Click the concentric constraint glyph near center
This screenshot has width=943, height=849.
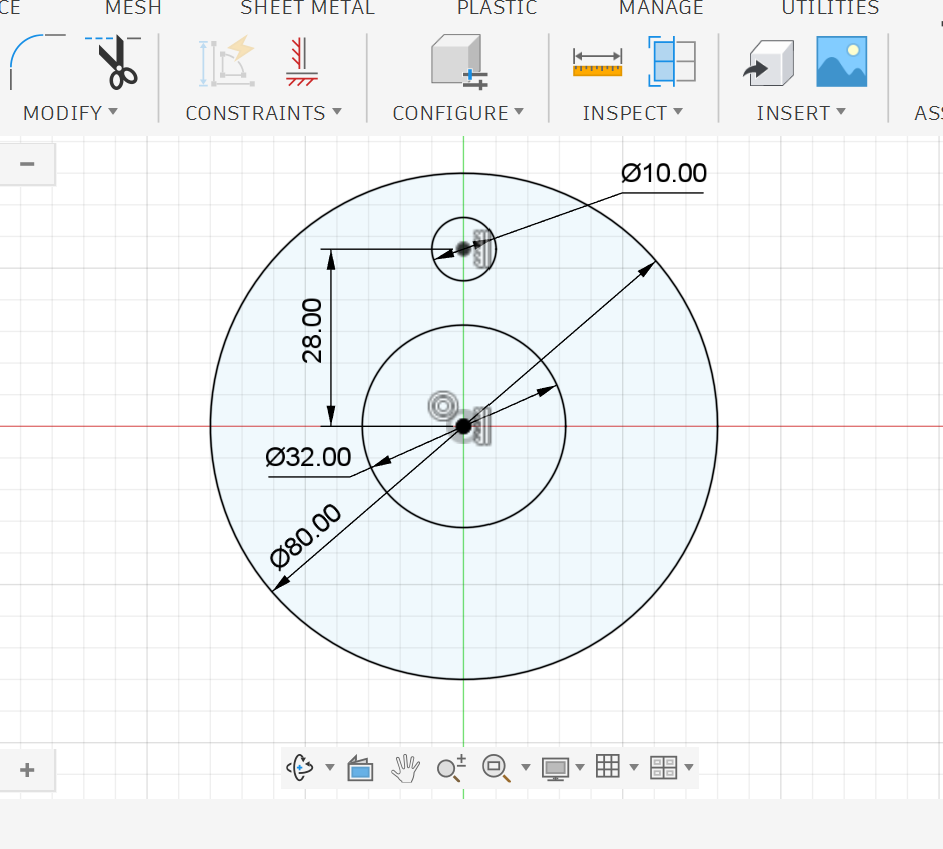(x=443, y=406)
